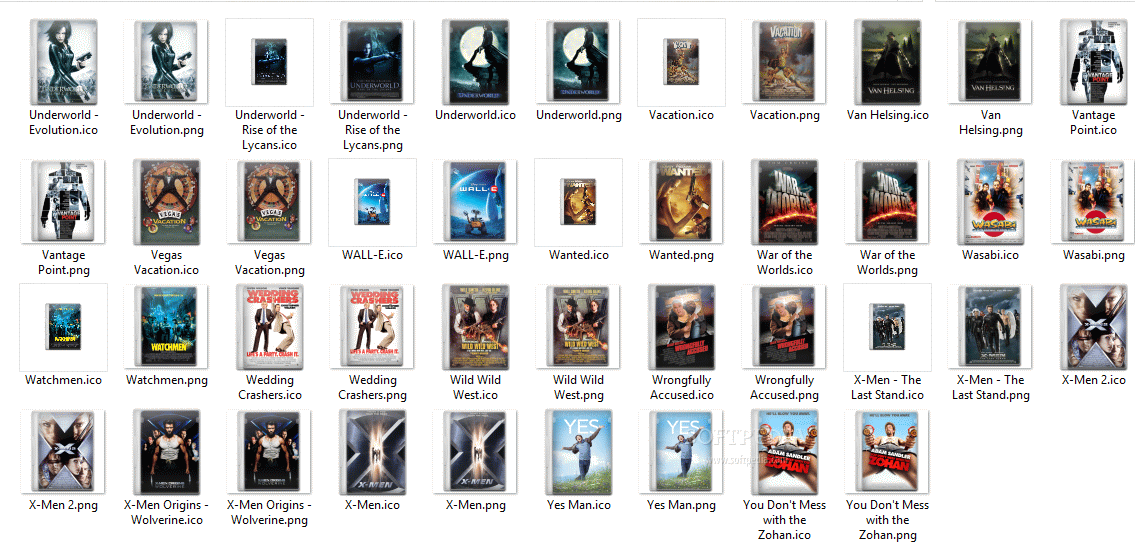Click the "Vantage Point.png" file name
This screenshot has width=1135, height=550.
coord(64,262)
